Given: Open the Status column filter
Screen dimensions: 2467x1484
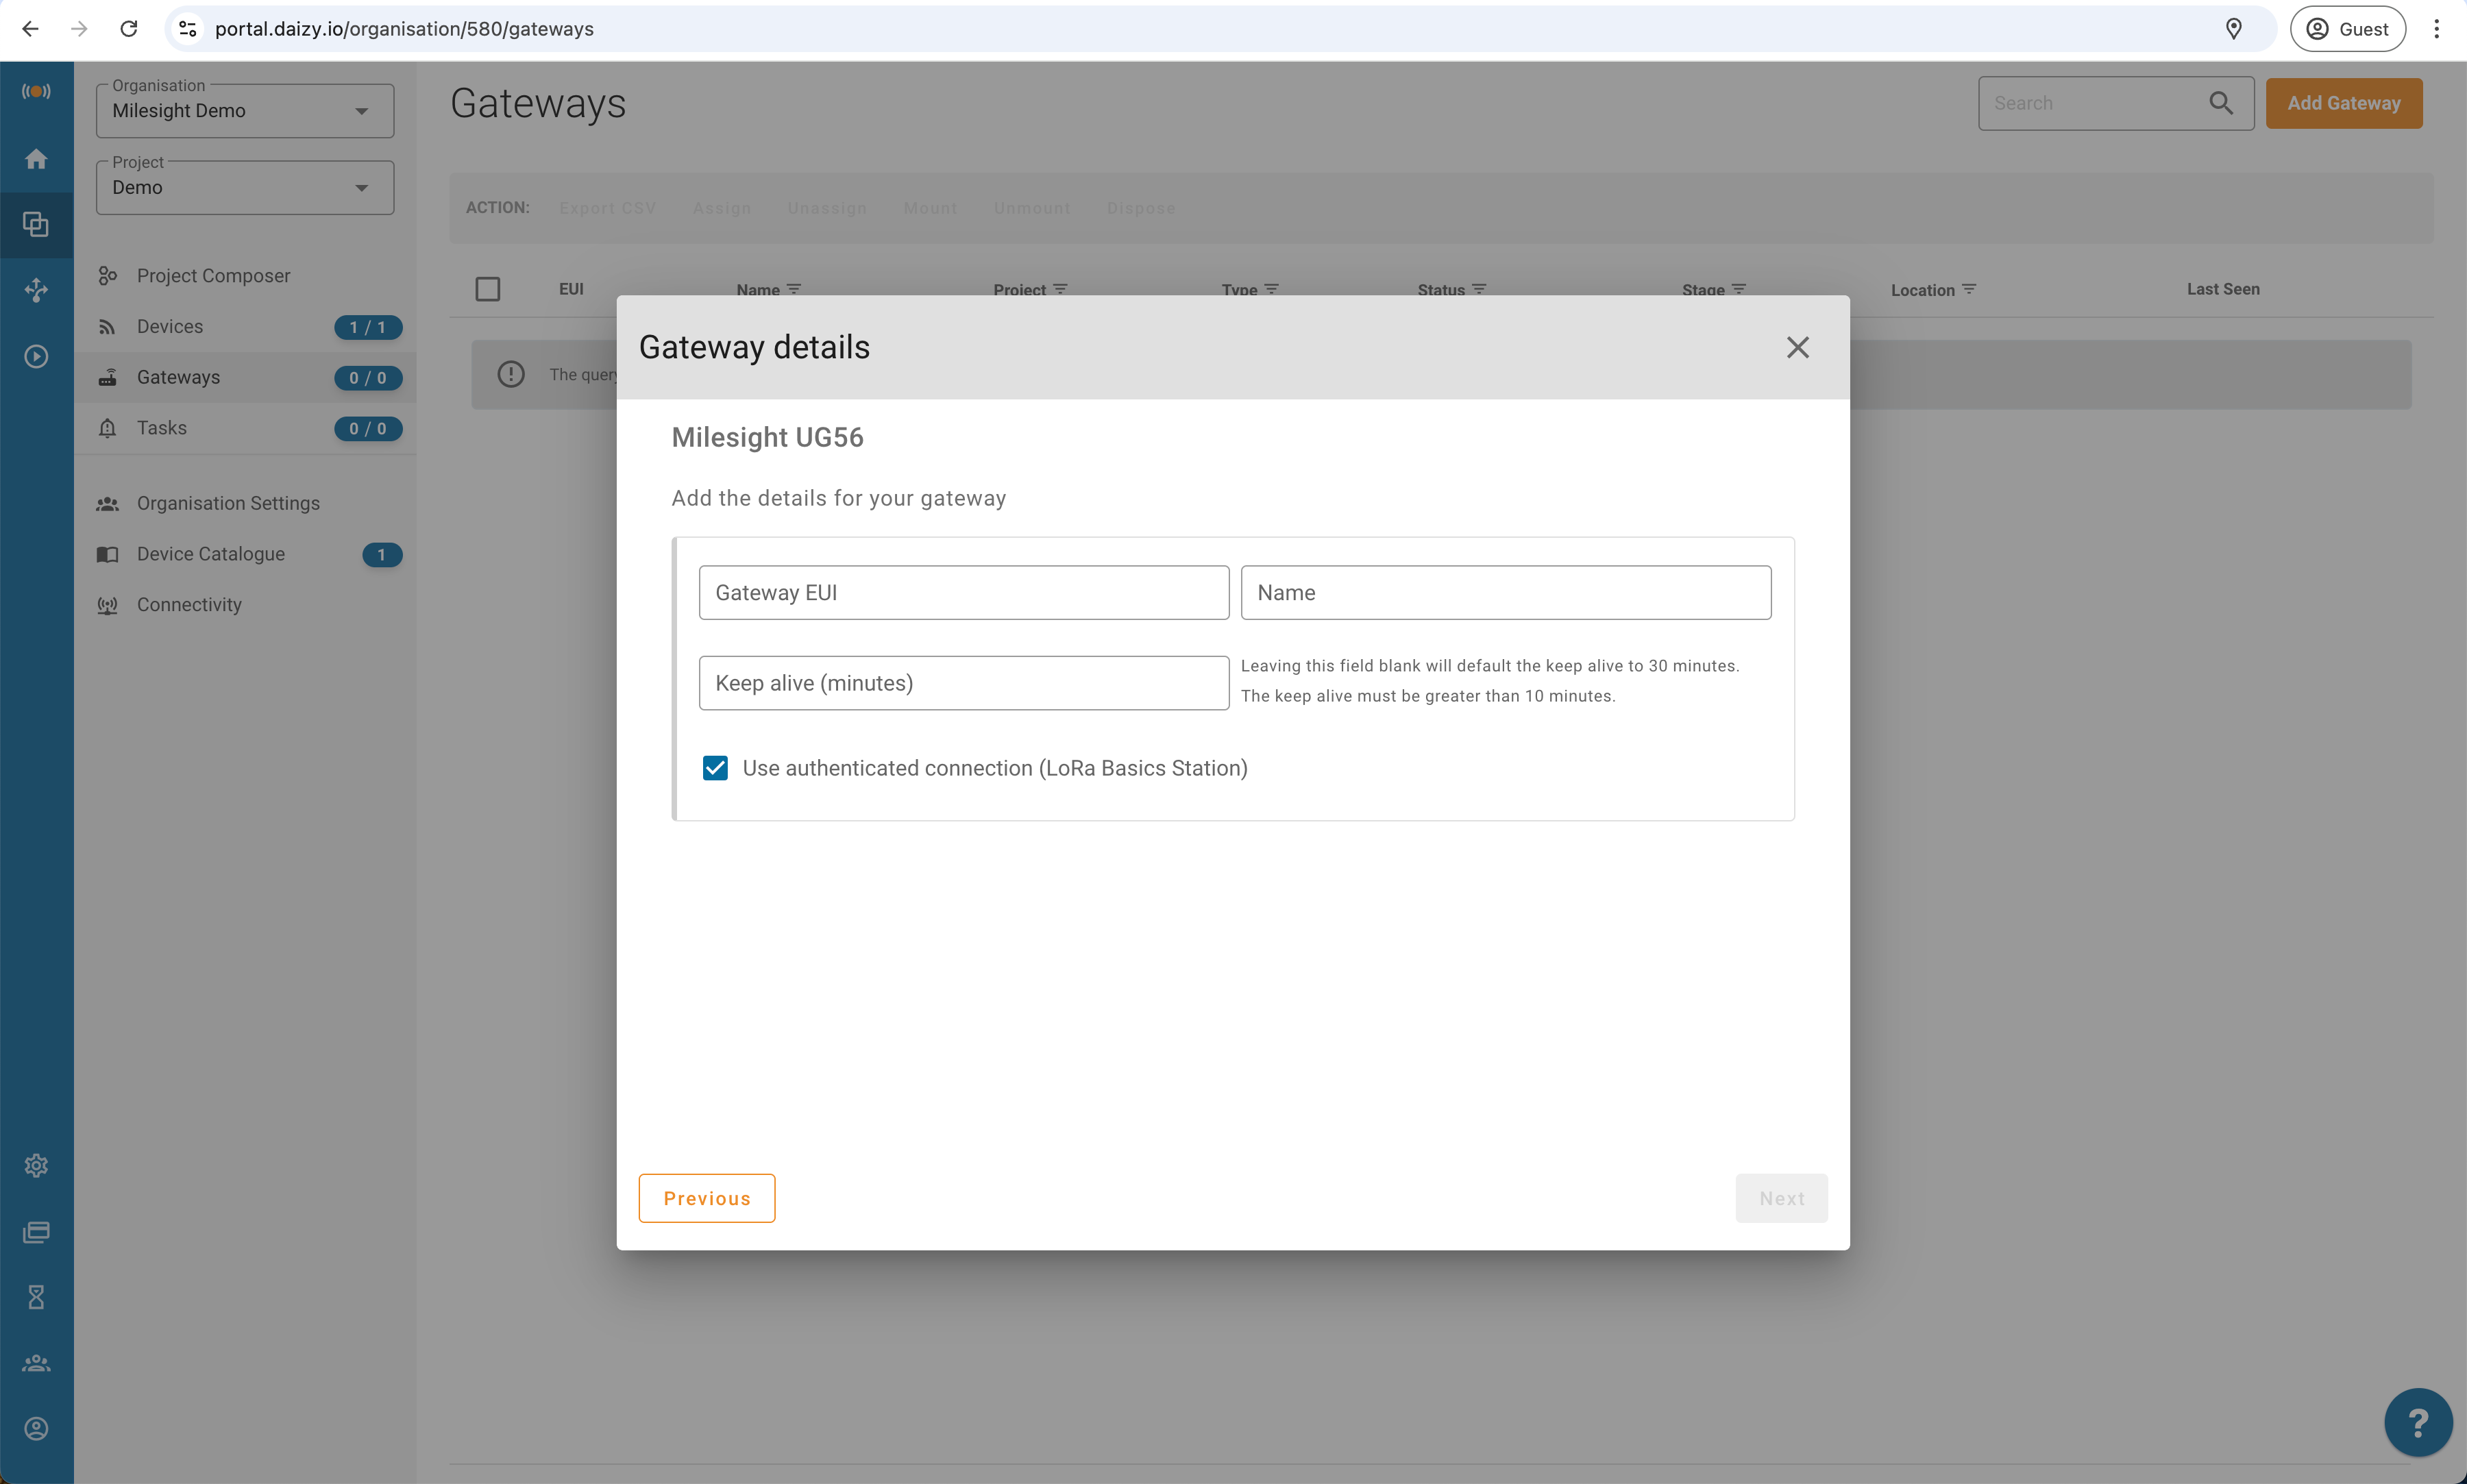Looking at the screenshot, I should click(x=1479, y=289).
